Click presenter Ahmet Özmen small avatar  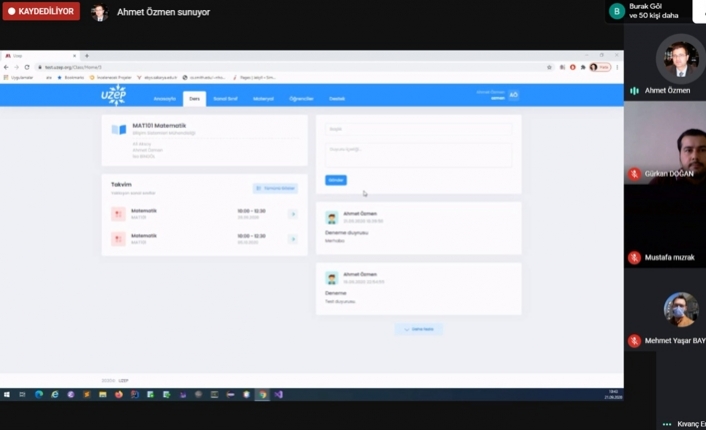point(100,12)
